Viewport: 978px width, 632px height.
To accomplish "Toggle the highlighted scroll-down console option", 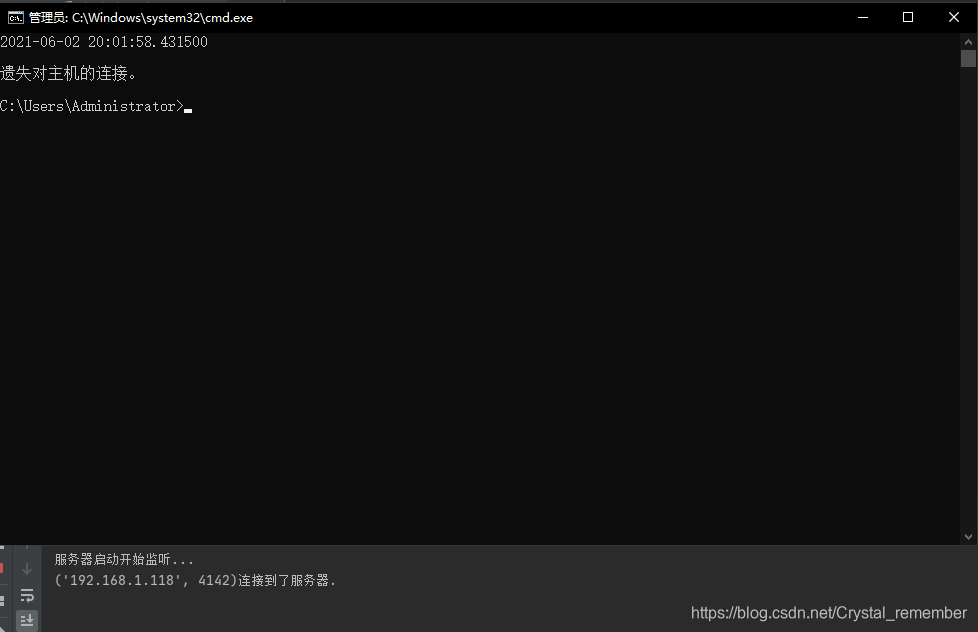I will (x=27, y=619).
